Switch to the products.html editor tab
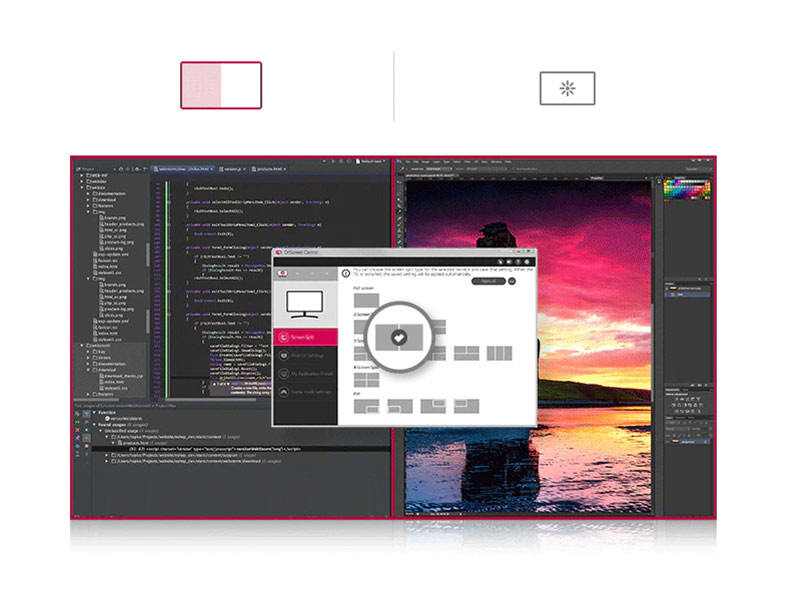800x600 pixels. [269, 169]
